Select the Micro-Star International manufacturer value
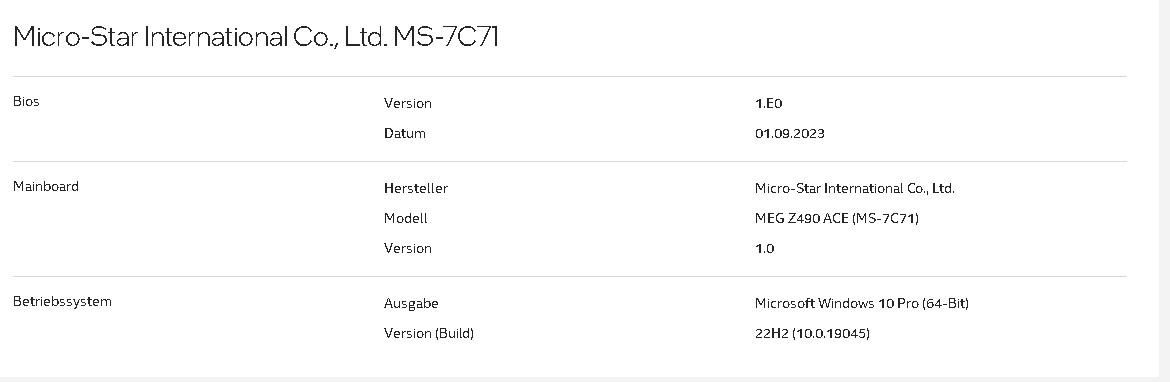The width and height of the screenshot is (1170, 382). coord(854,189)
